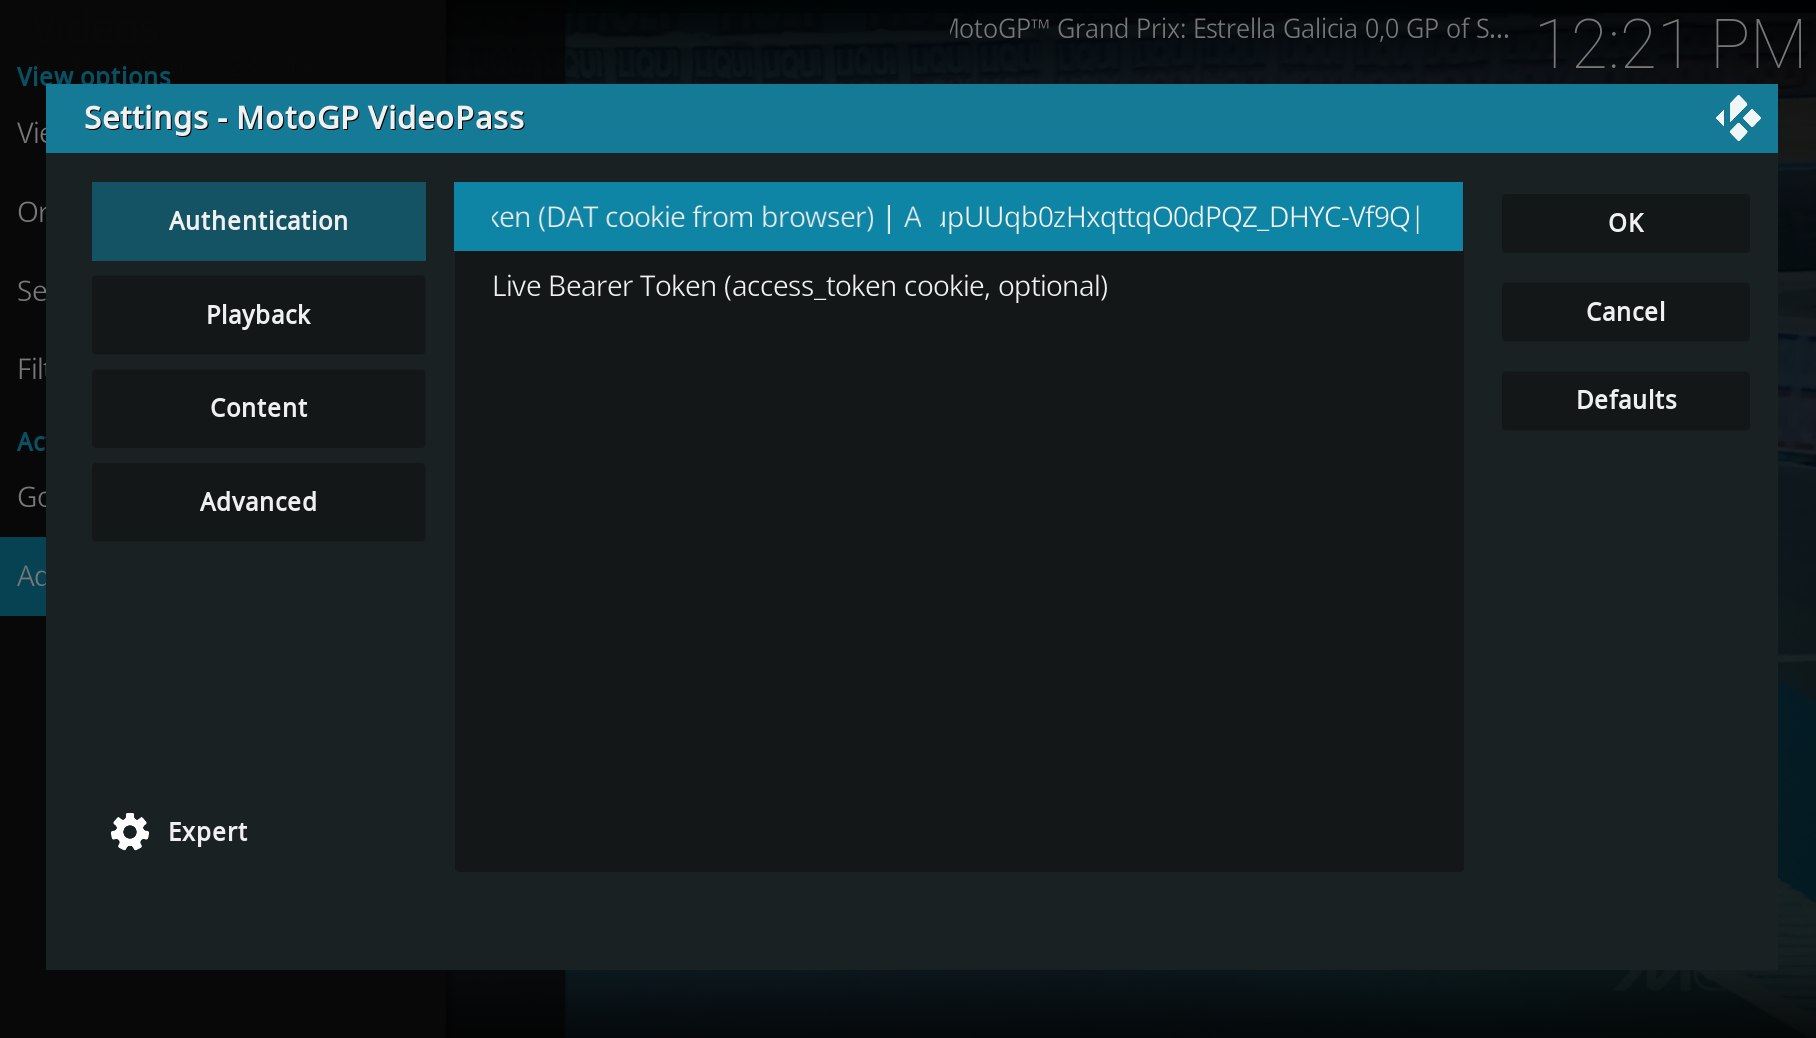The width and height of the screenshot is (1816, 1038).
Task: Select the Live Bearer Token setting
Action: [958, 286]
